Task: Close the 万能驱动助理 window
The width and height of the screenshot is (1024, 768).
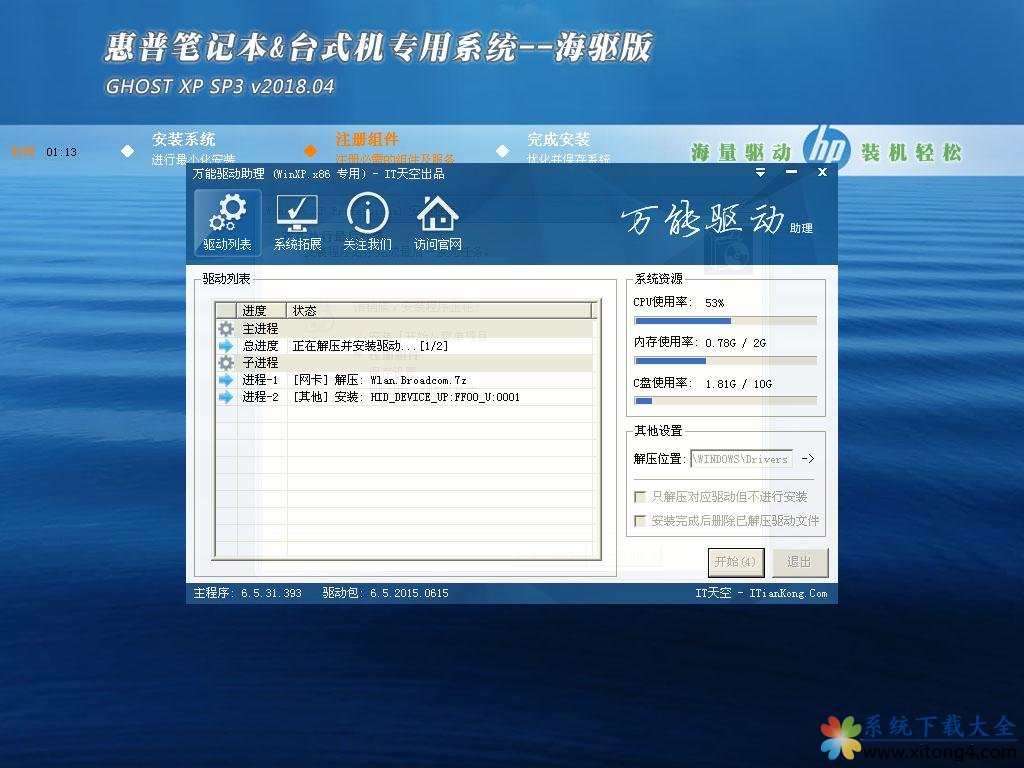Action: [x=822, y=172]
